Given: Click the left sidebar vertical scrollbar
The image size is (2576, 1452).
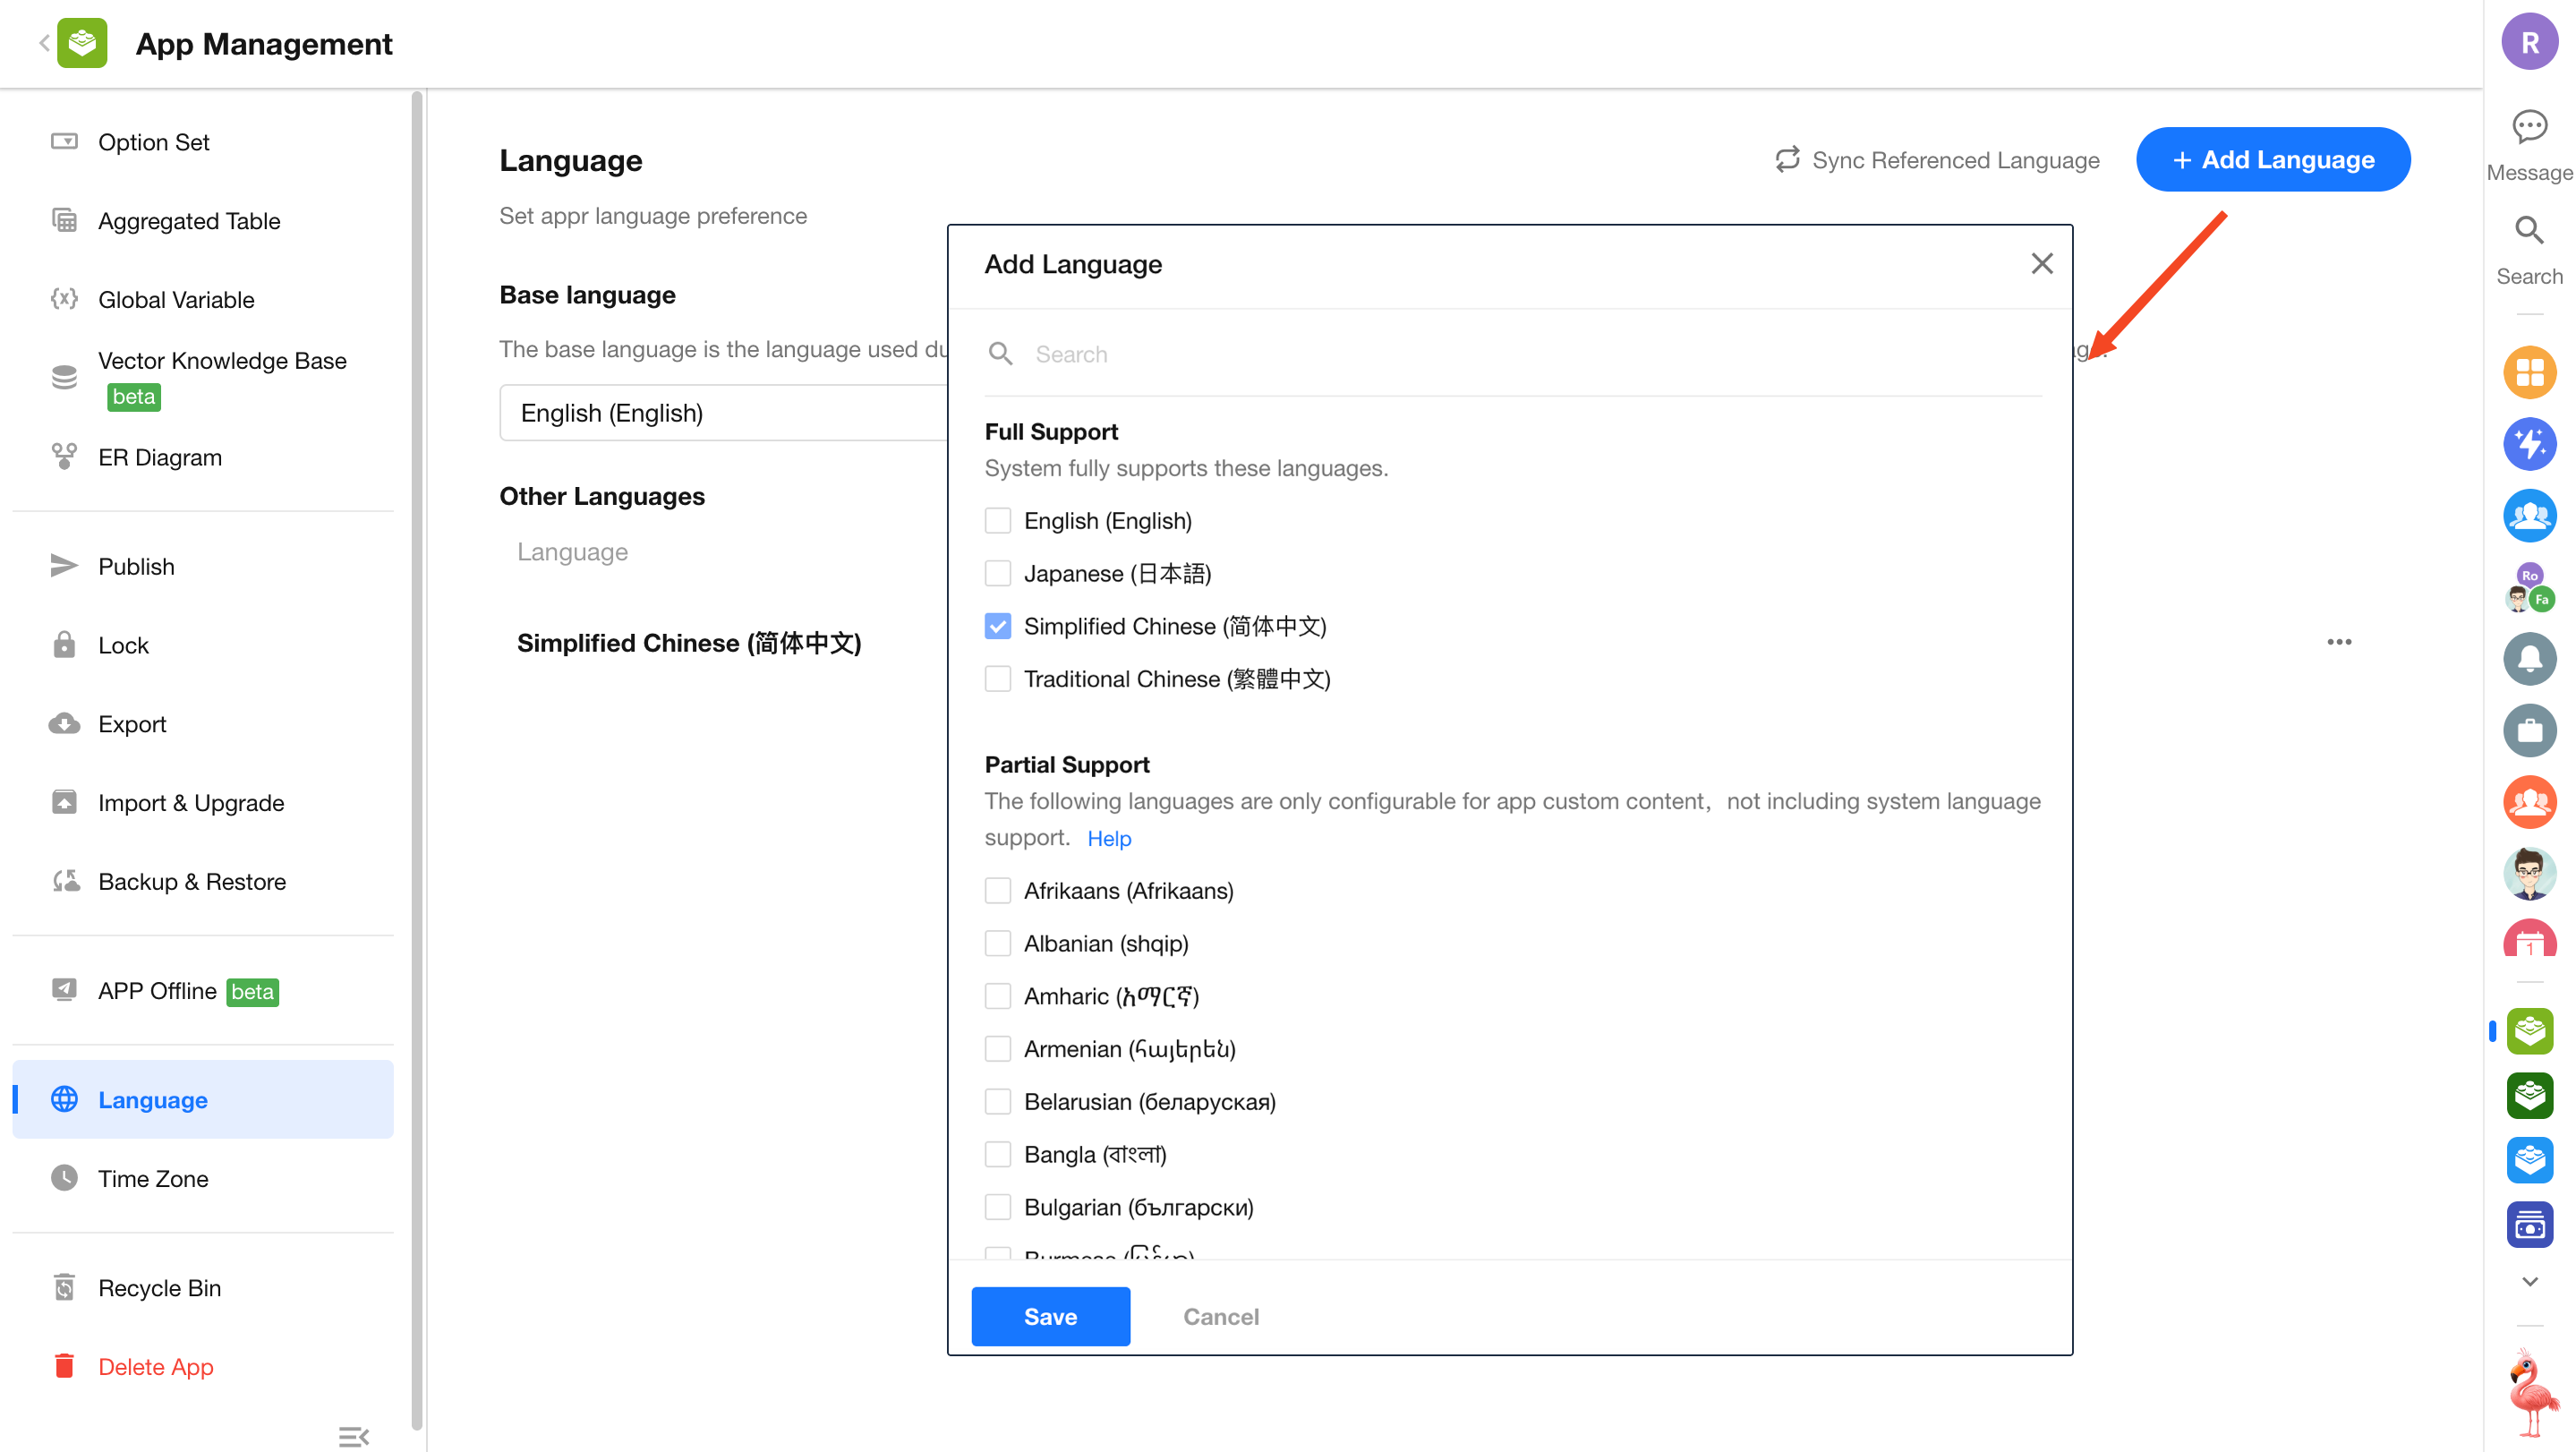Looking at the screenshot, I should coord(417,760).
